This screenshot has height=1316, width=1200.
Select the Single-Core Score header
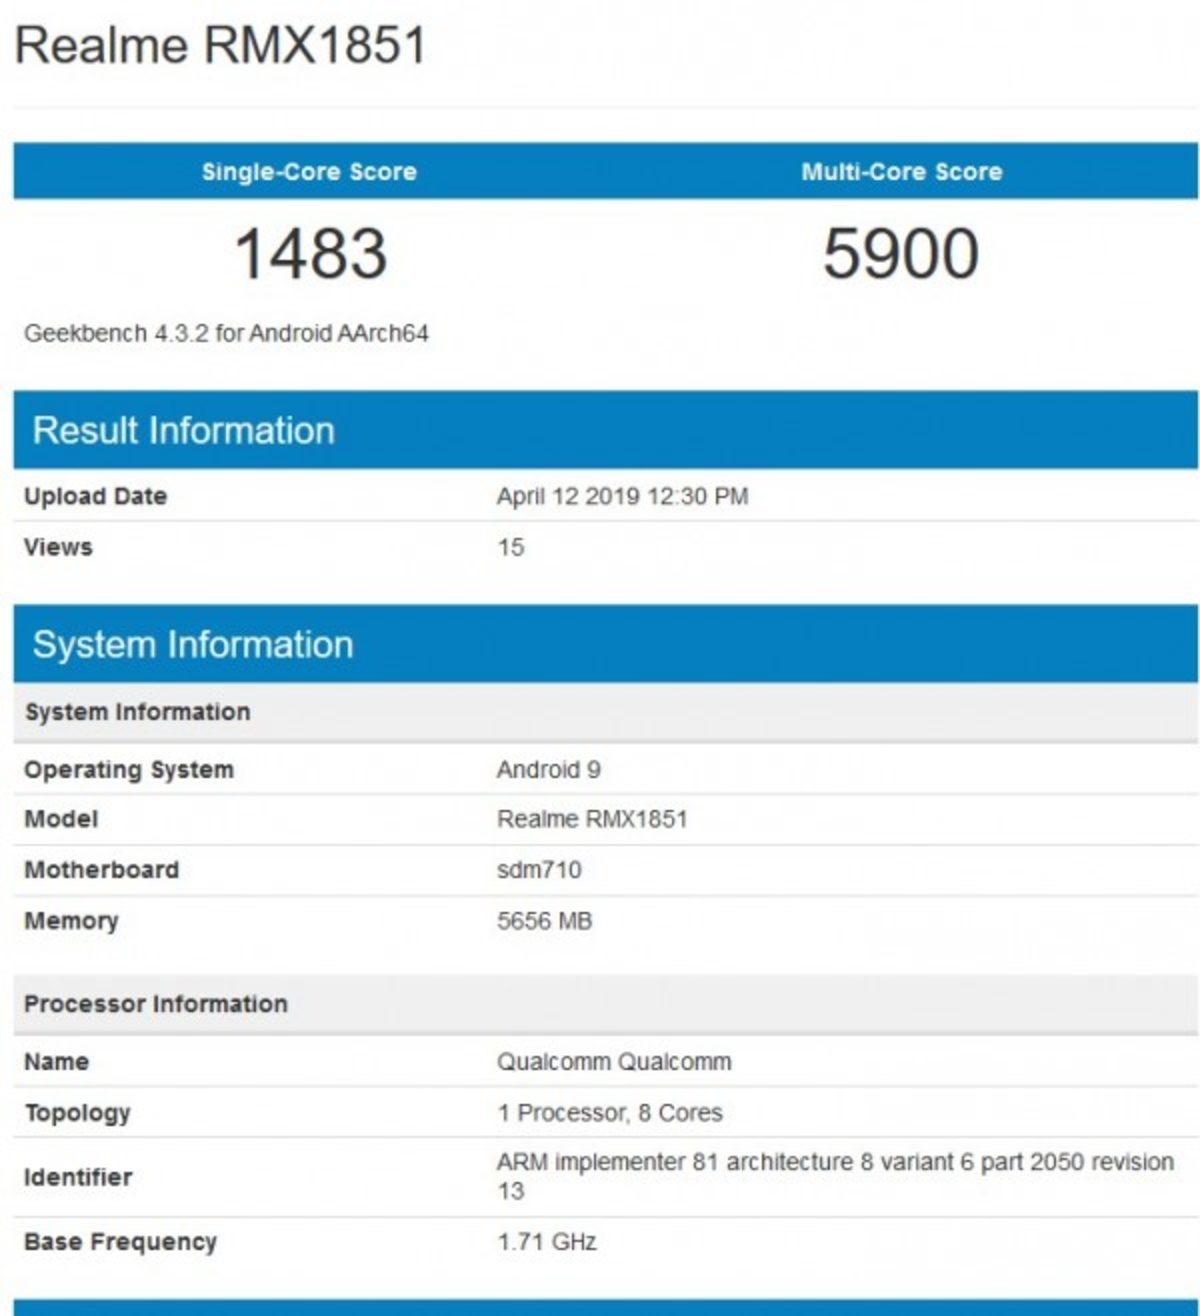tap(310, 171)
